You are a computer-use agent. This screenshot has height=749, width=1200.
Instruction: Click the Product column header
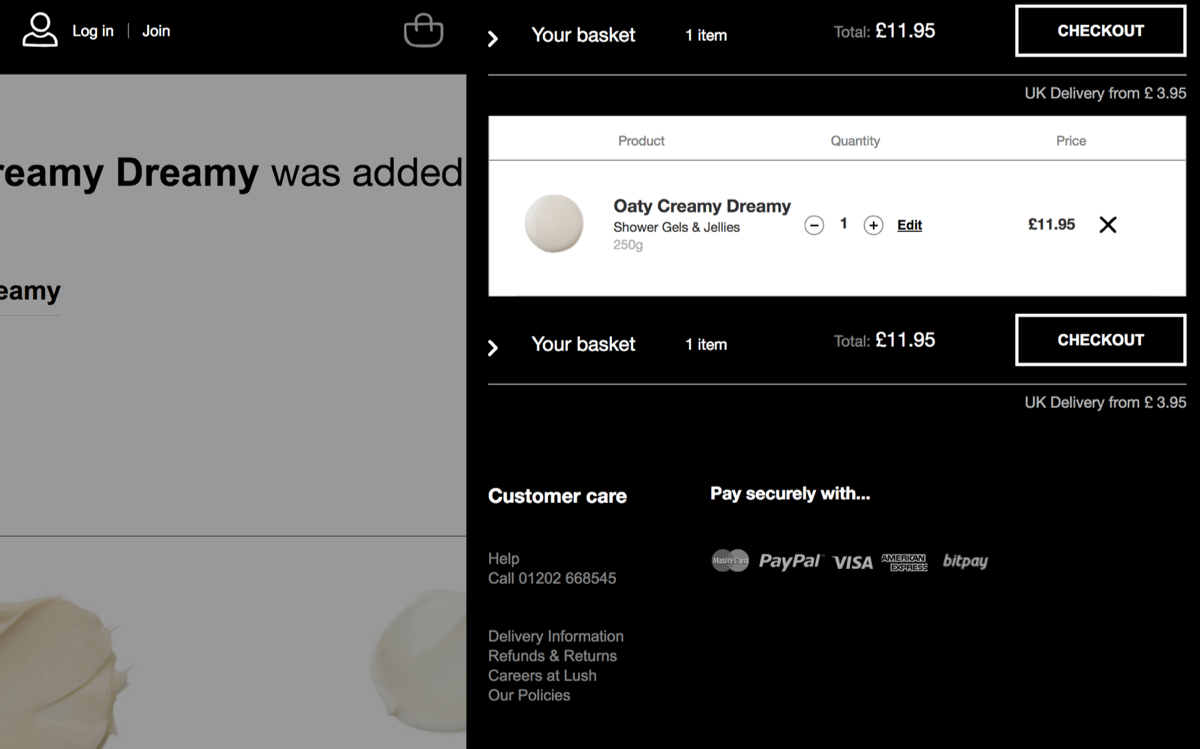(x=641, y=141)
